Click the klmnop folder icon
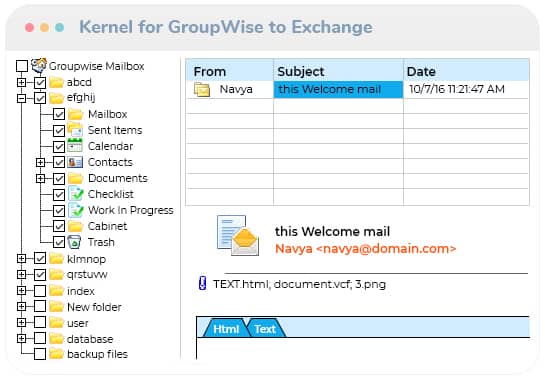 [56, 259]
